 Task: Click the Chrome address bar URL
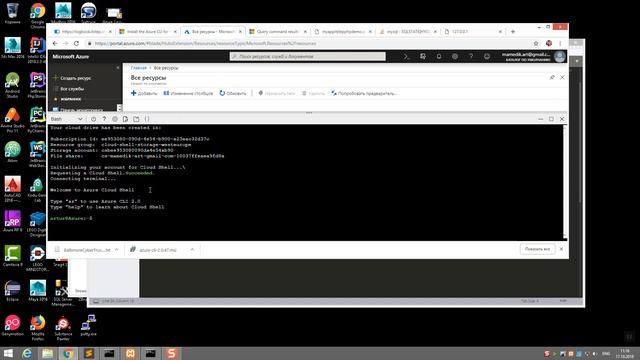tap(205, 43)
